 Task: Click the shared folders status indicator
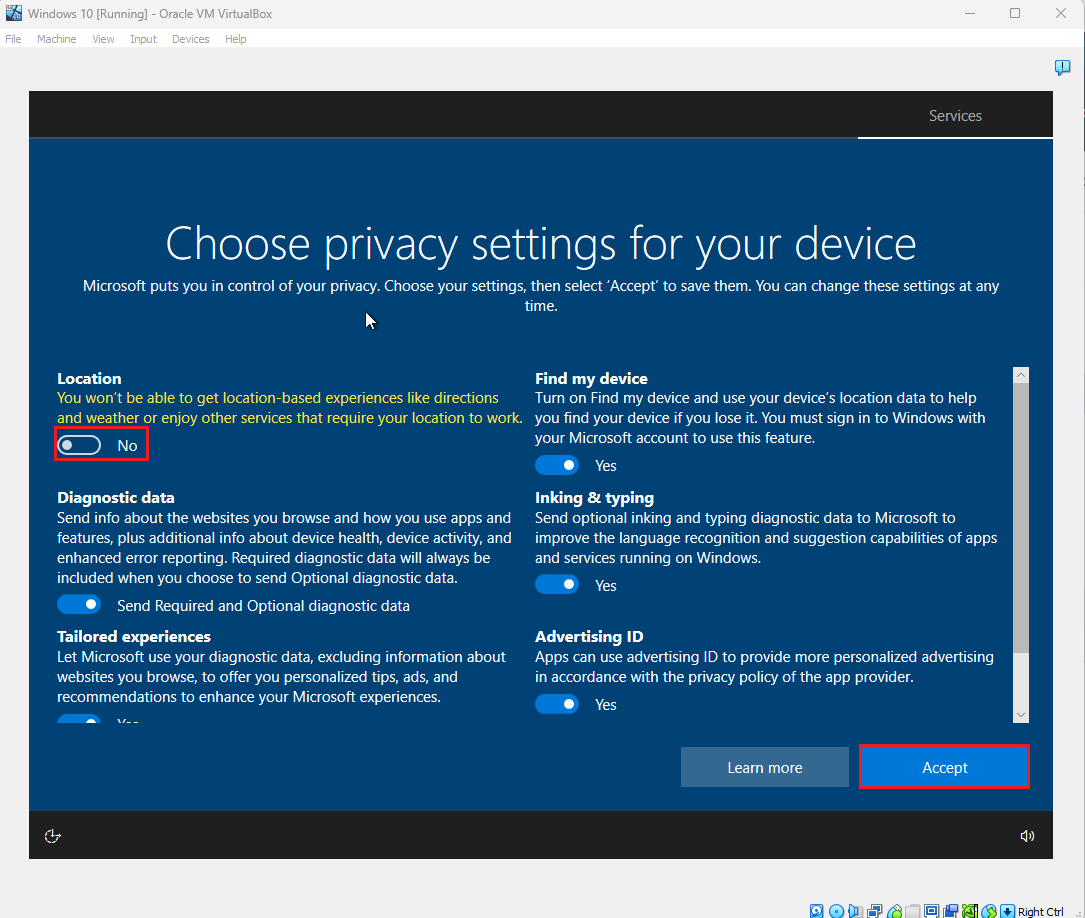[913, 911]
